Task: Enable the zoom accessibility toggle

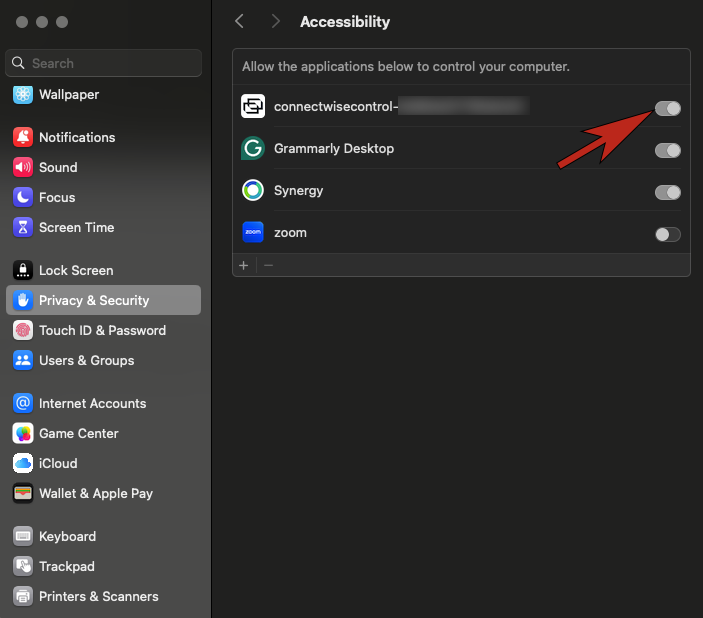Action: click(667, 234)
